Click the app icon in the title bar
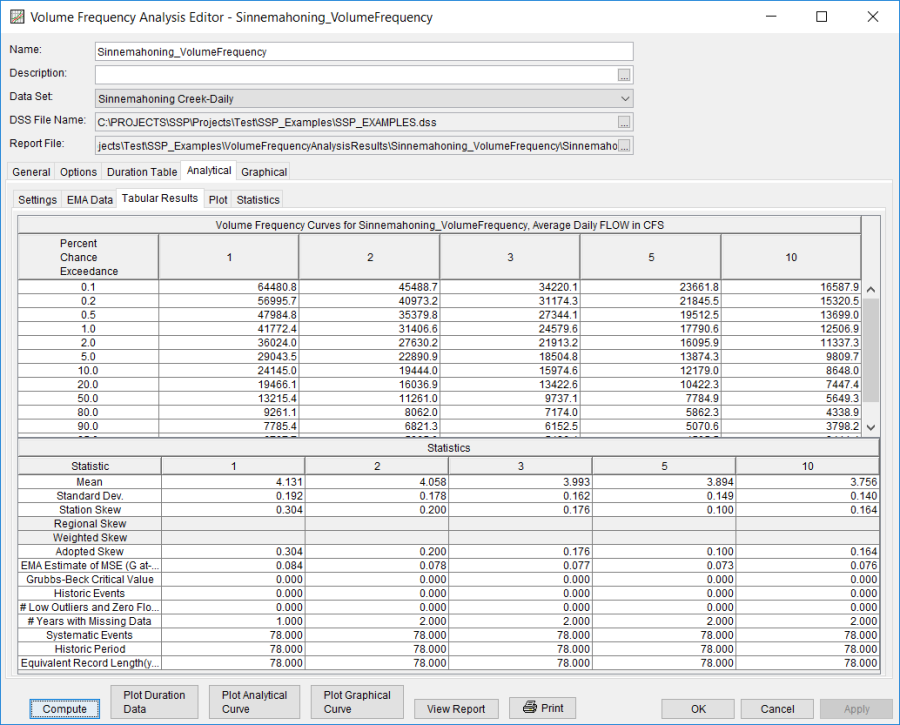The height and width of the screenshot is (725, 900). coord(17,17)
